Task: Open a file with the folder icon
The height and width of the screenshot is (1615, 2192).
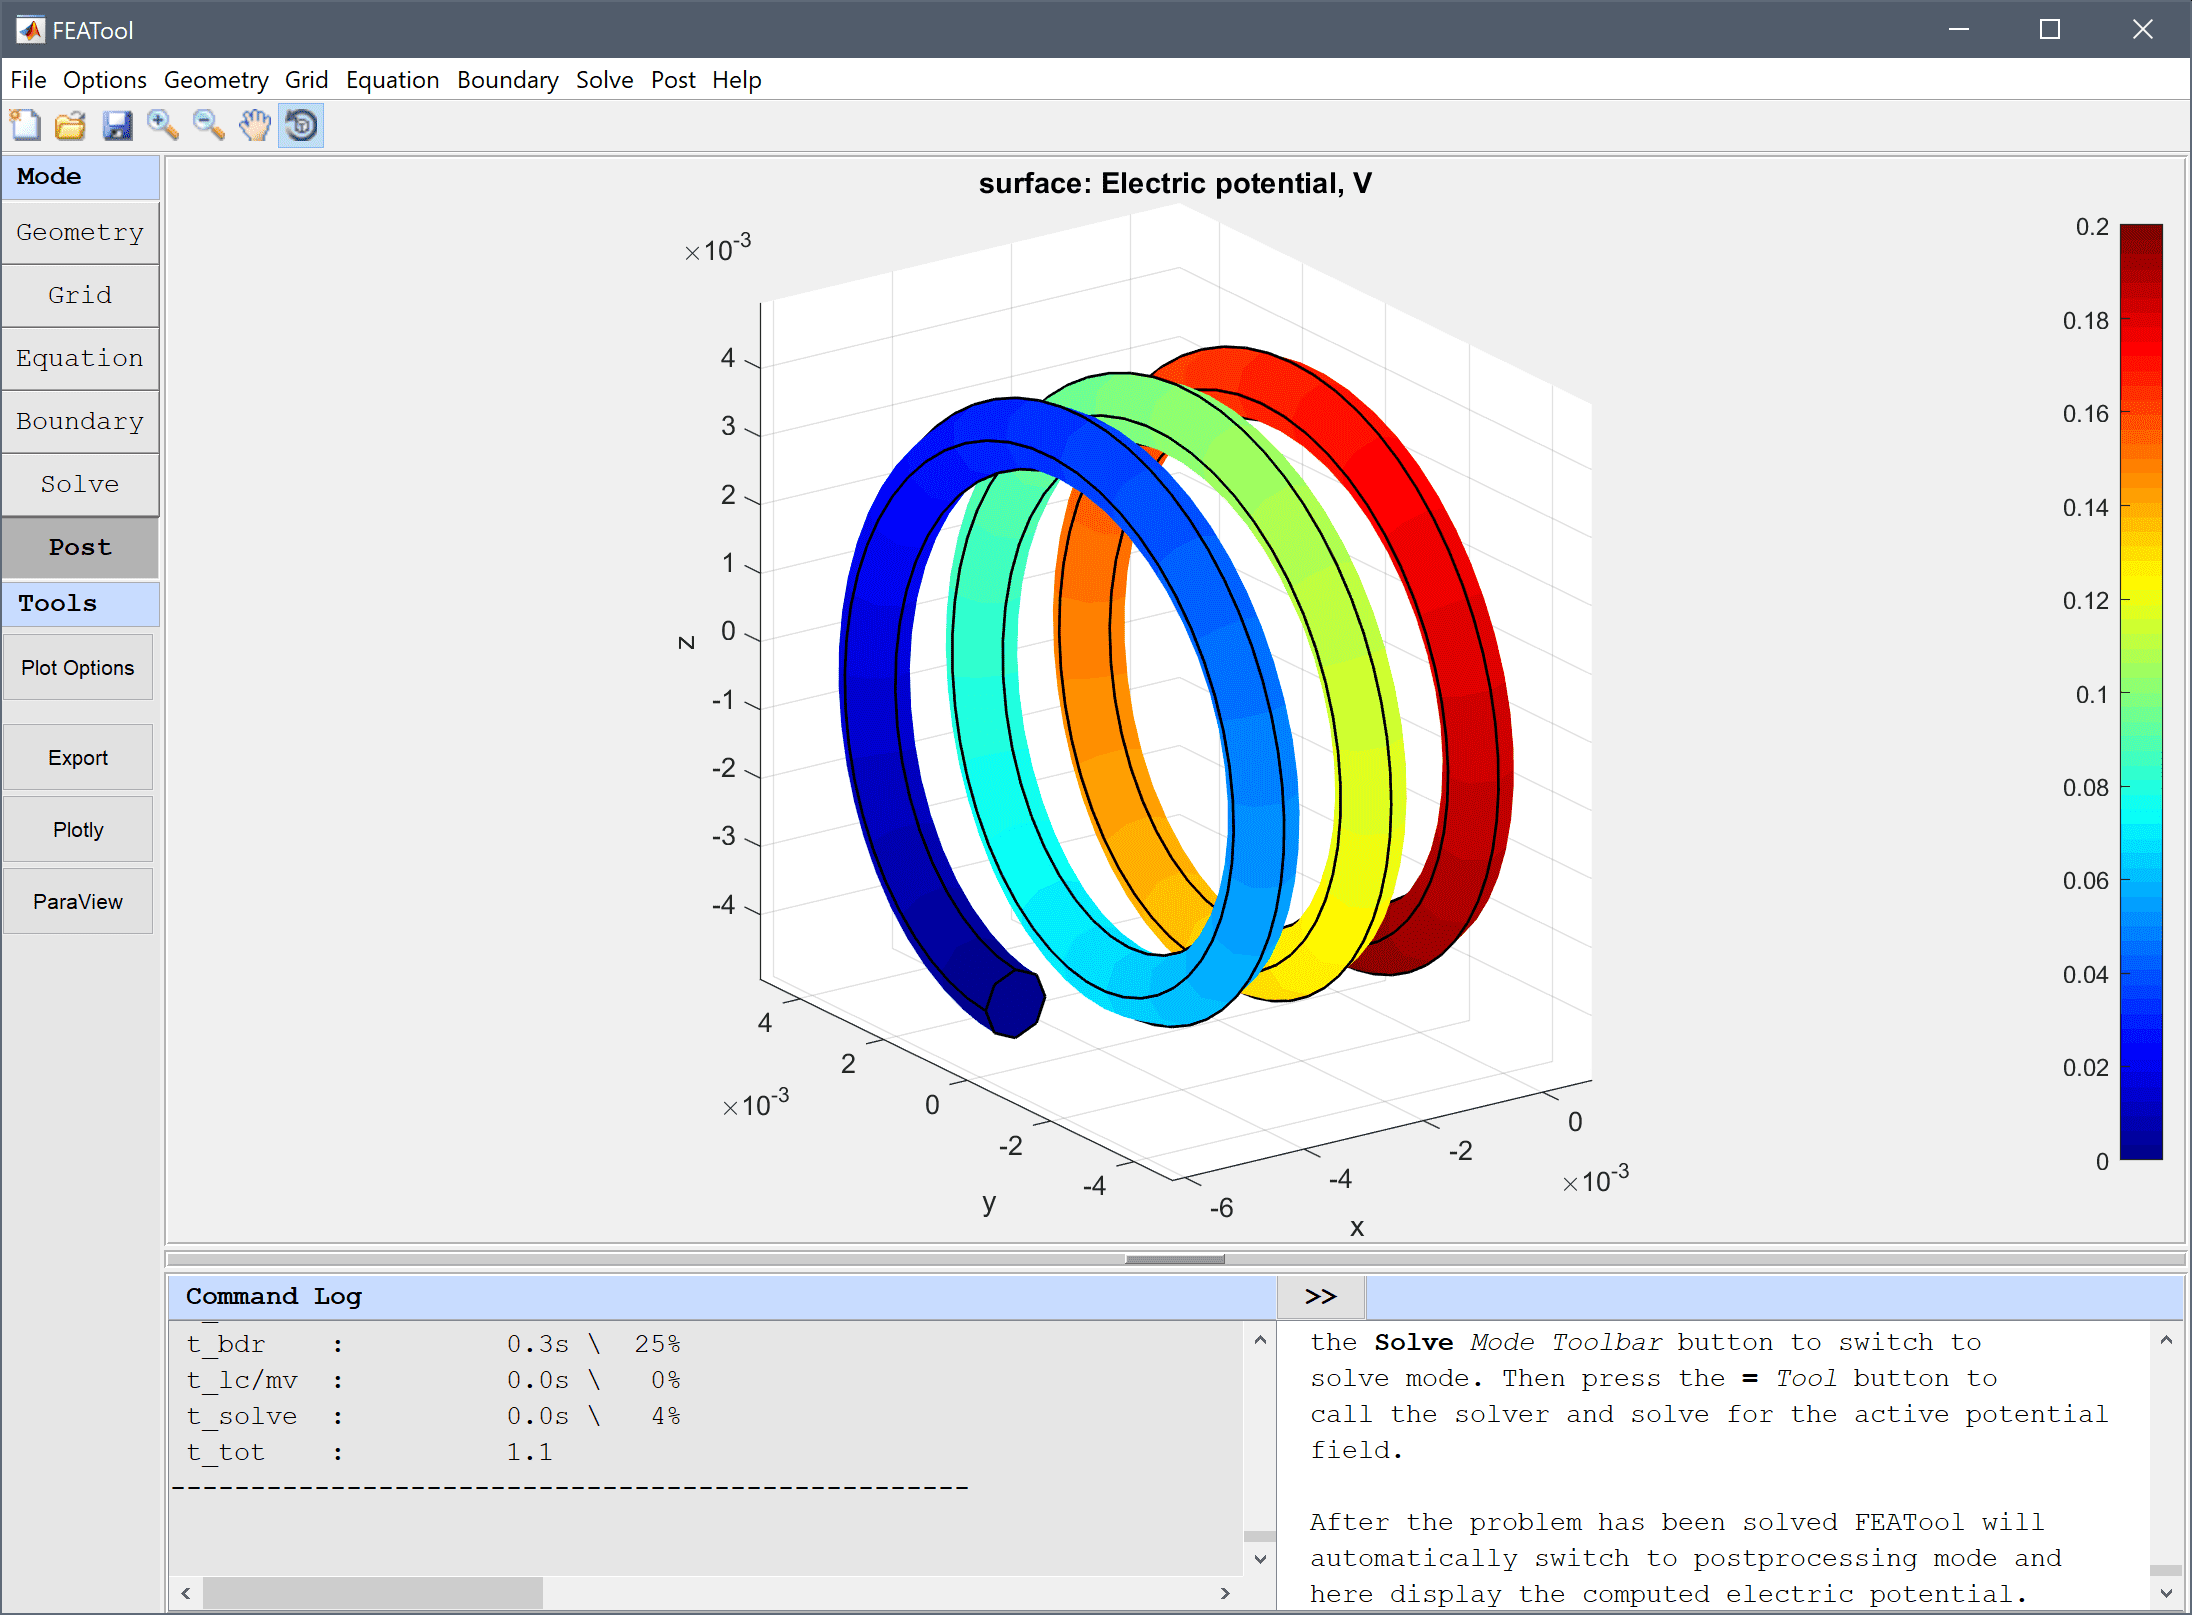Action: [x=70, y=126]
